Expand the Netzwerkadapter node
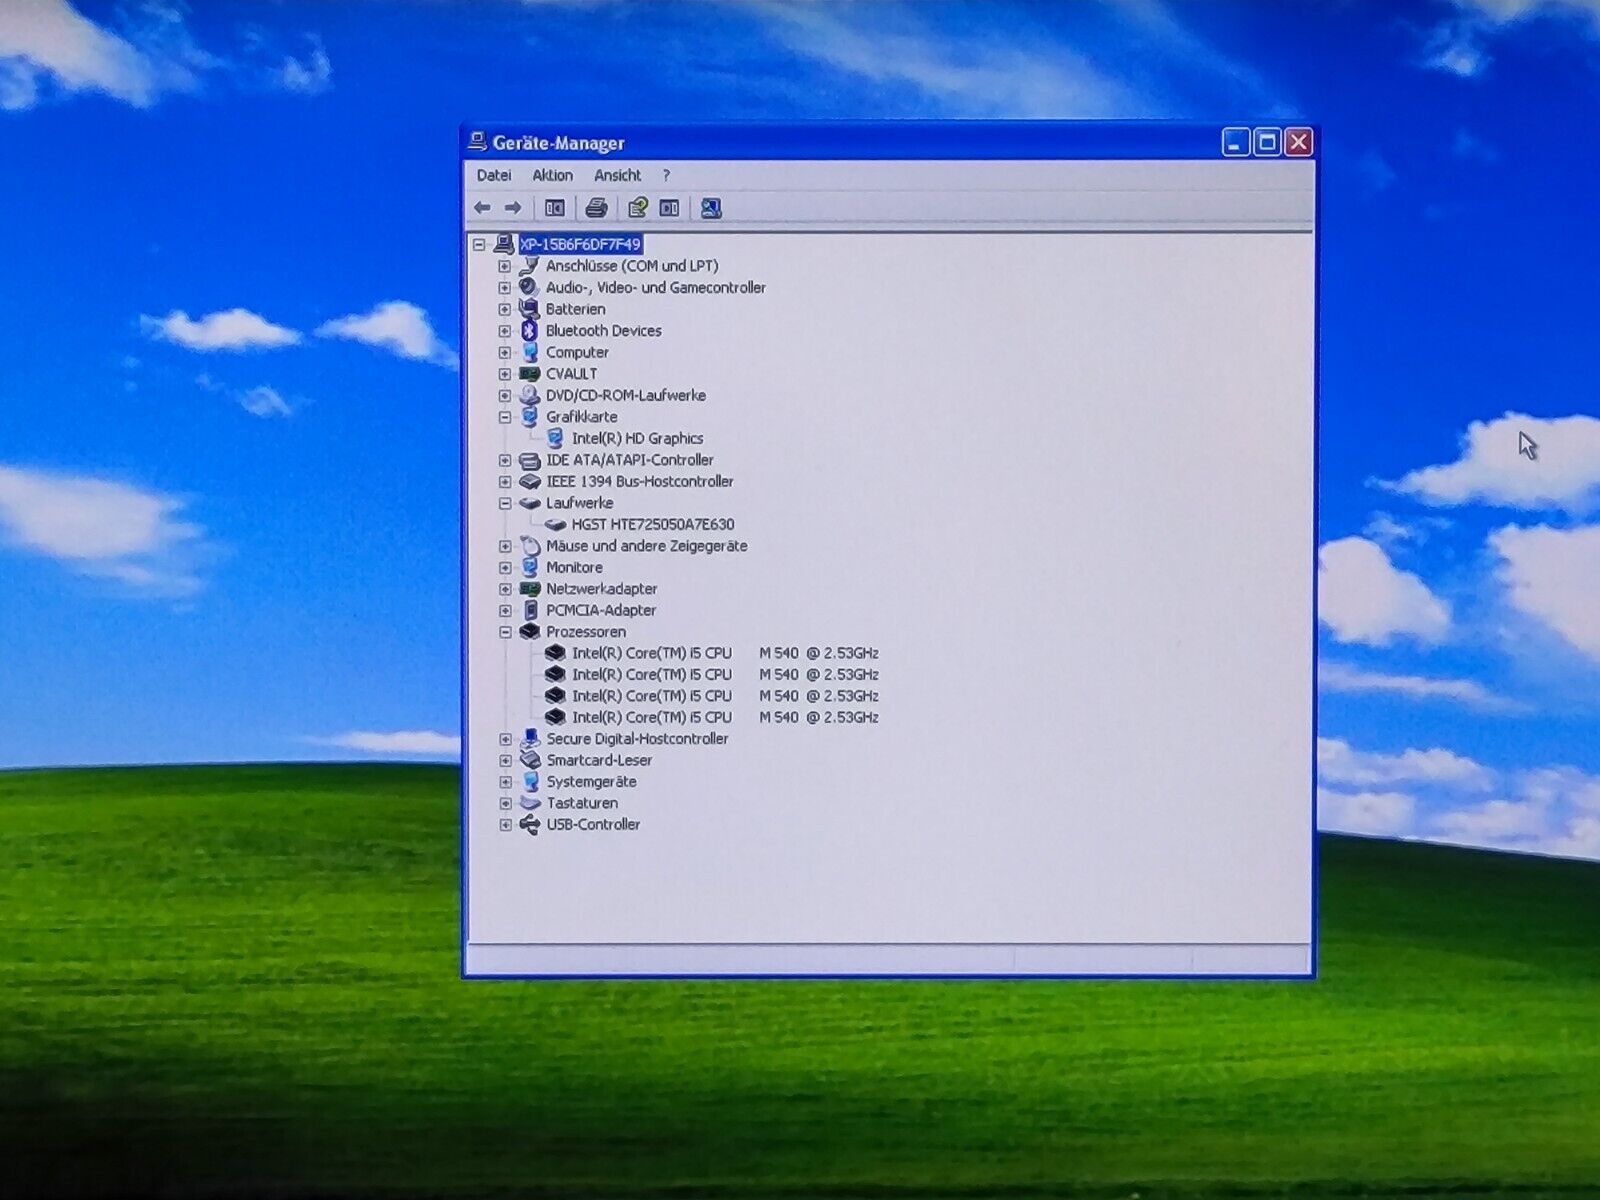The image size is (1600, 1200). tap(505, 589)
